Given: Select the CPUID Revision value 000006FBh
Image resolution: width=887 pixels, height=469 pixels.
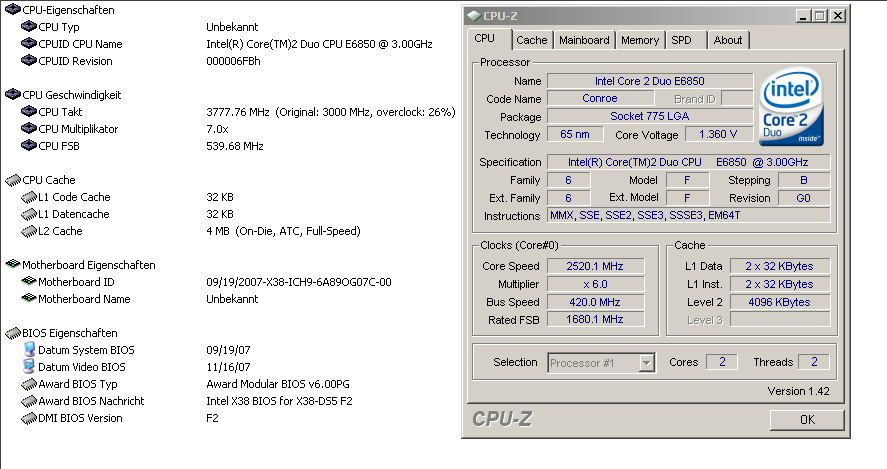Looking at the screenshot, I should coord(233,61).
